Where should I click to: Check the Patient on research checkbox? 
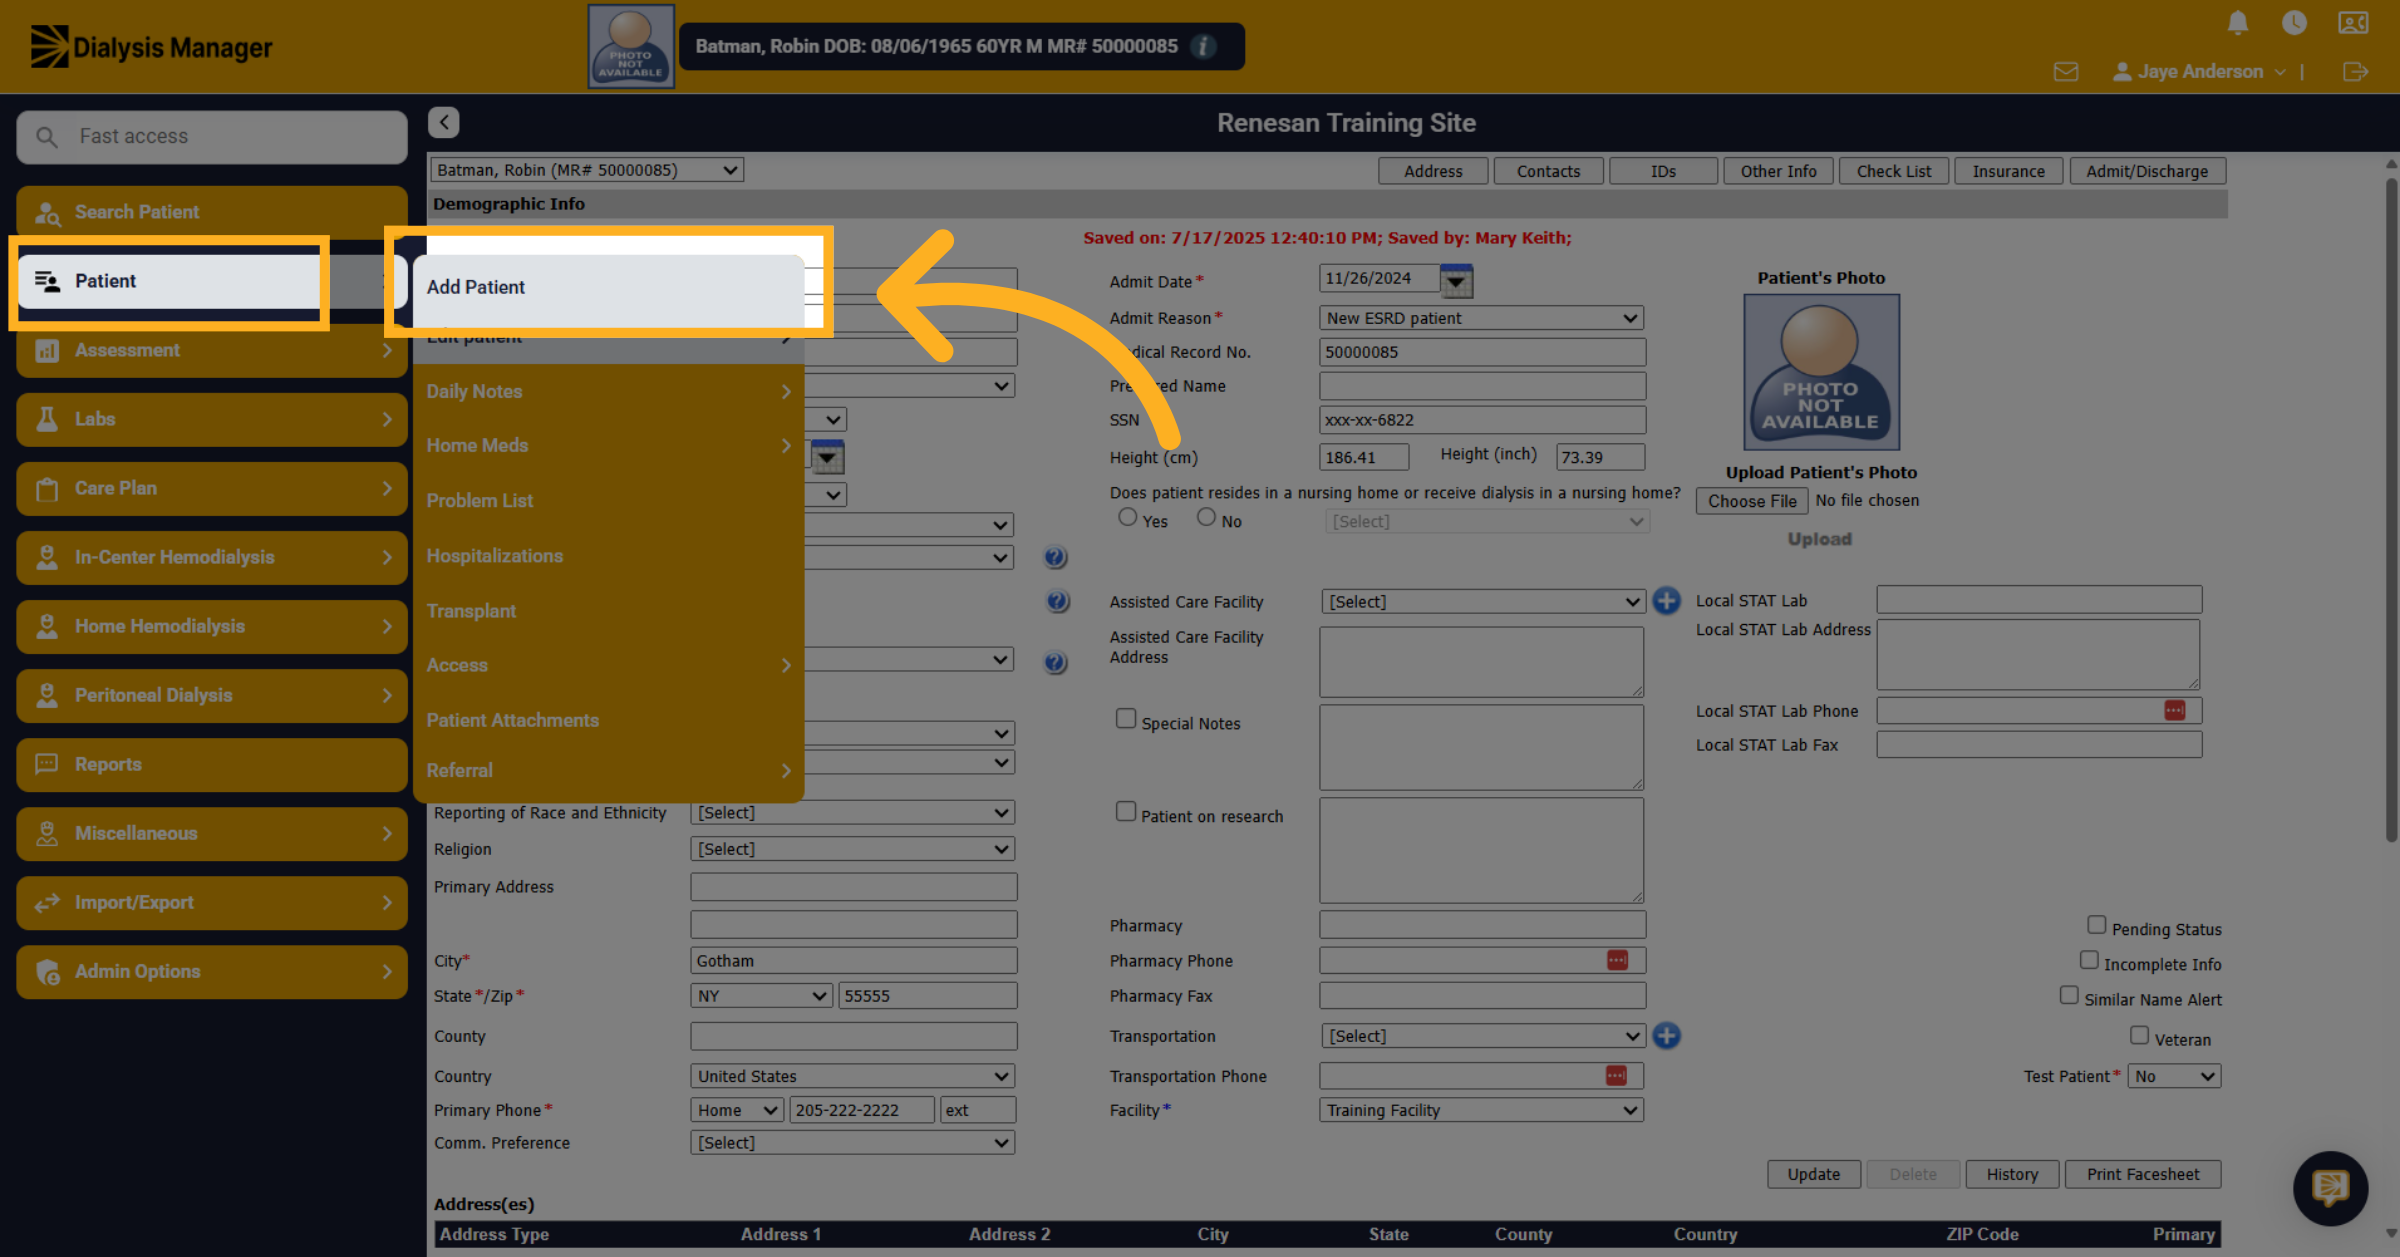(x=1125, y=811)
